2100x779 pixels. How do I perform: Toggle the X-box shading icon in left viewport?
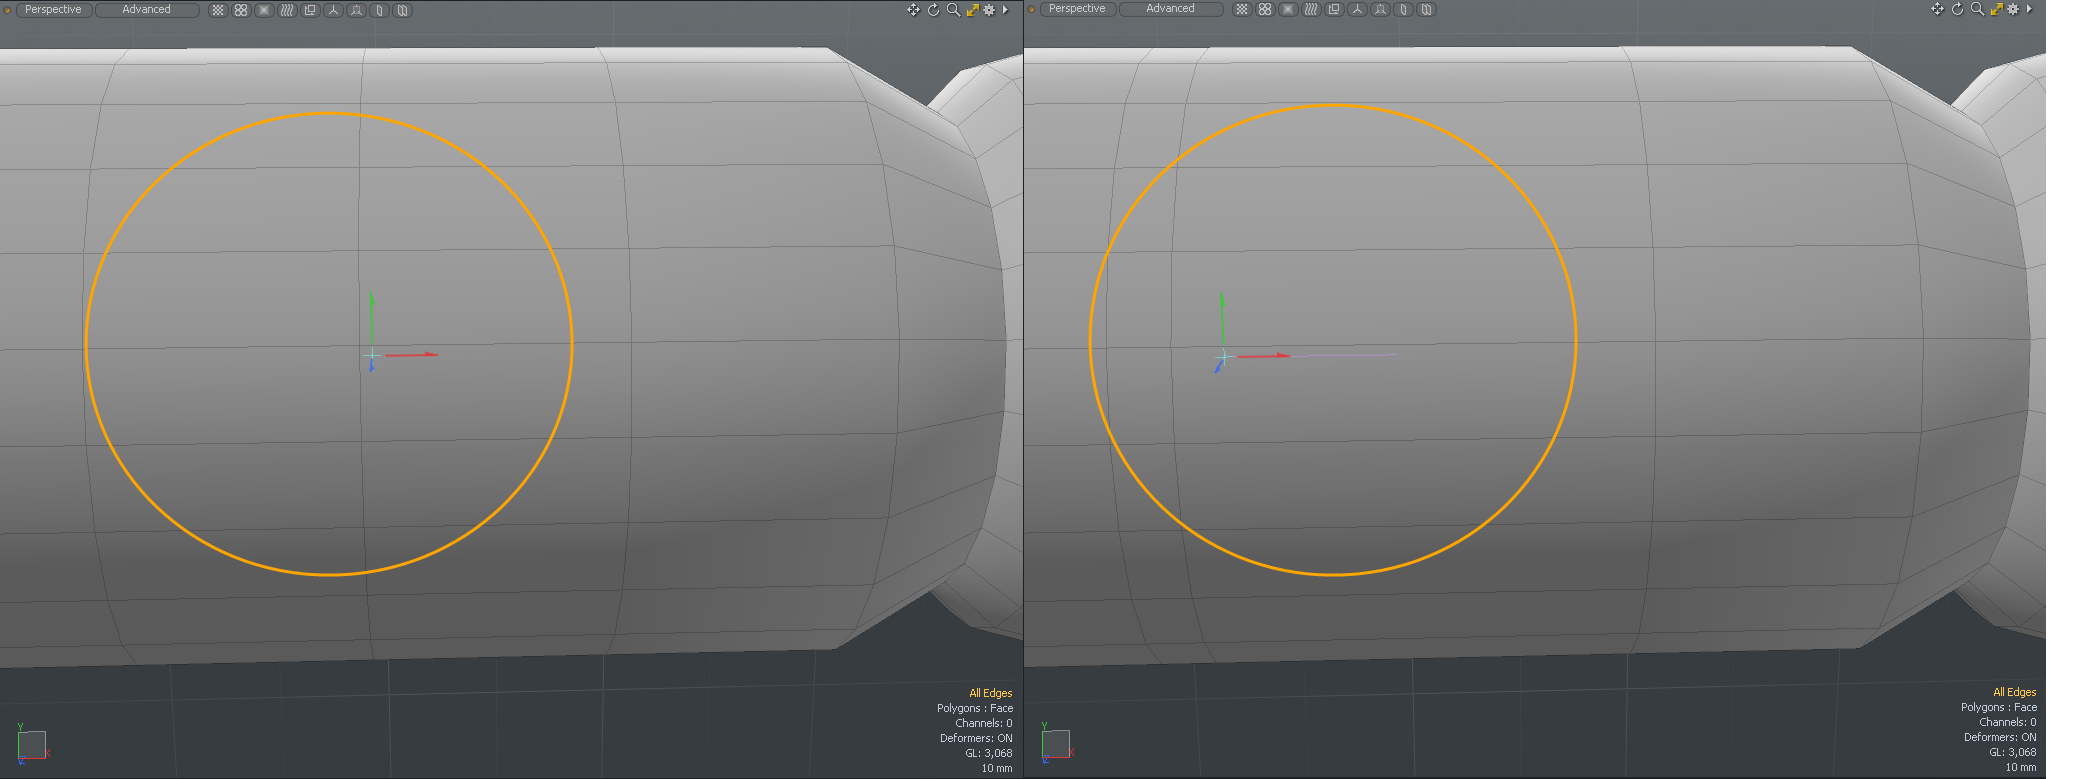(x=264, y=10)
